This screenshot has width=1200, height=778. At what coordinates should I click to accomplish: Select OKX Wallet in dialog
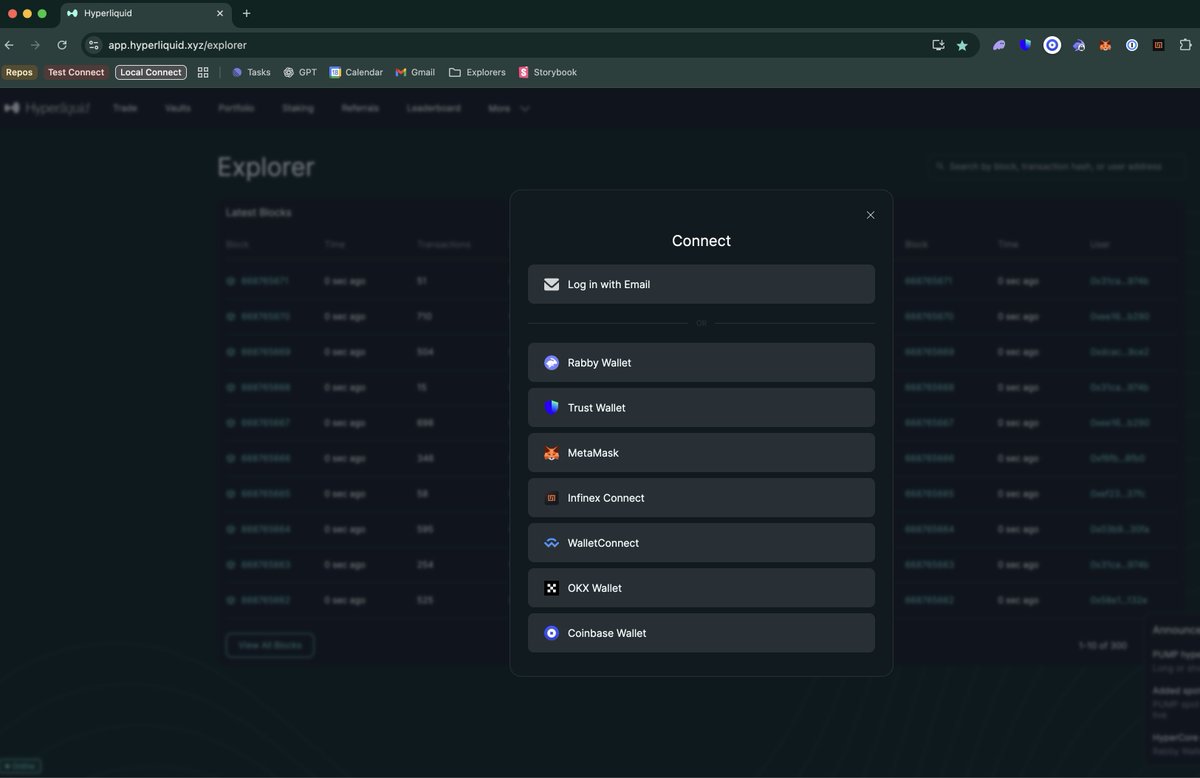point(701,588)
